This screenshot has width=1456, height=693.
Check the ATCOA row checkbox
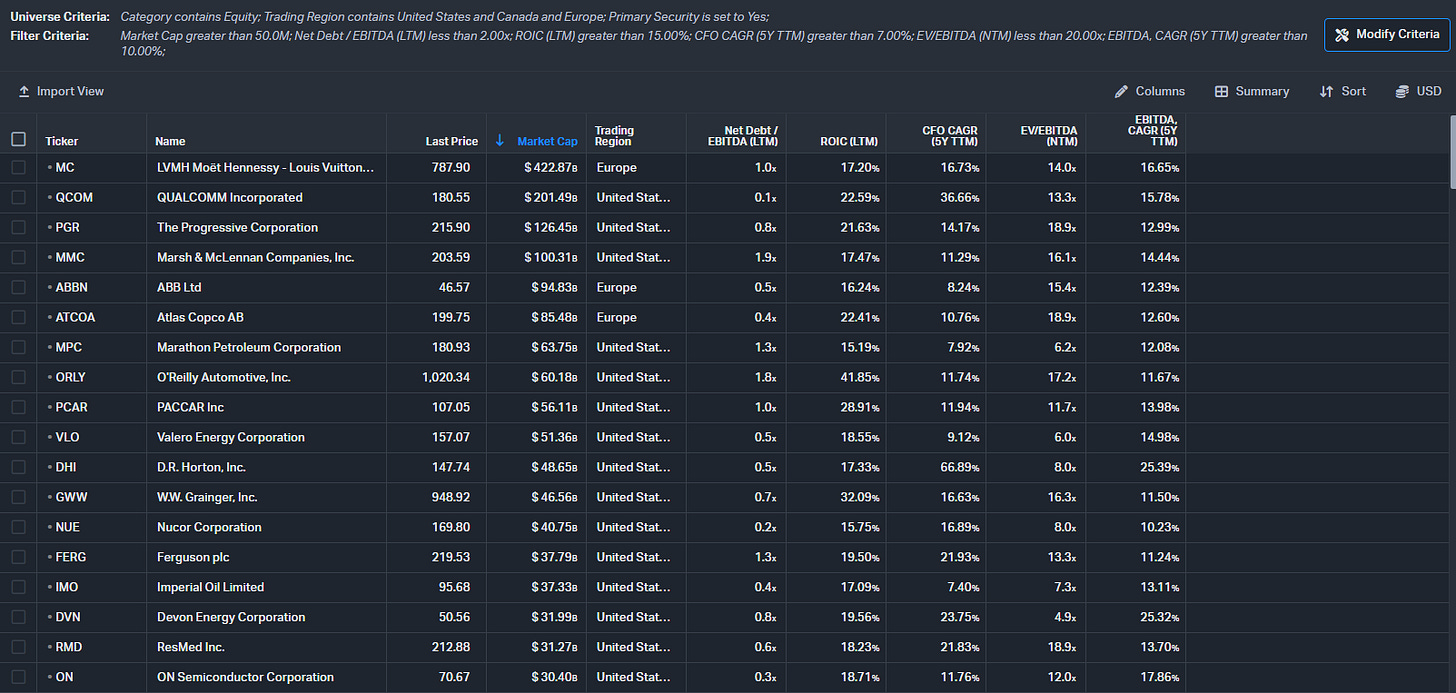tap(18, 318)
